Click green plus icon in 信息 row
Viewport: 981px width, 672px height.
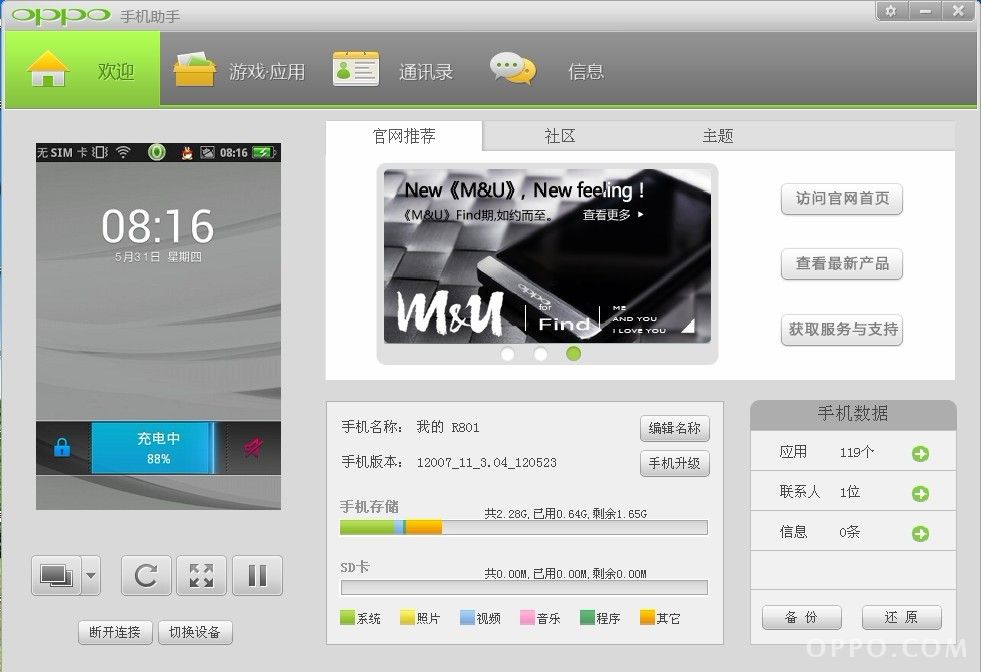(x=920, y=534)
